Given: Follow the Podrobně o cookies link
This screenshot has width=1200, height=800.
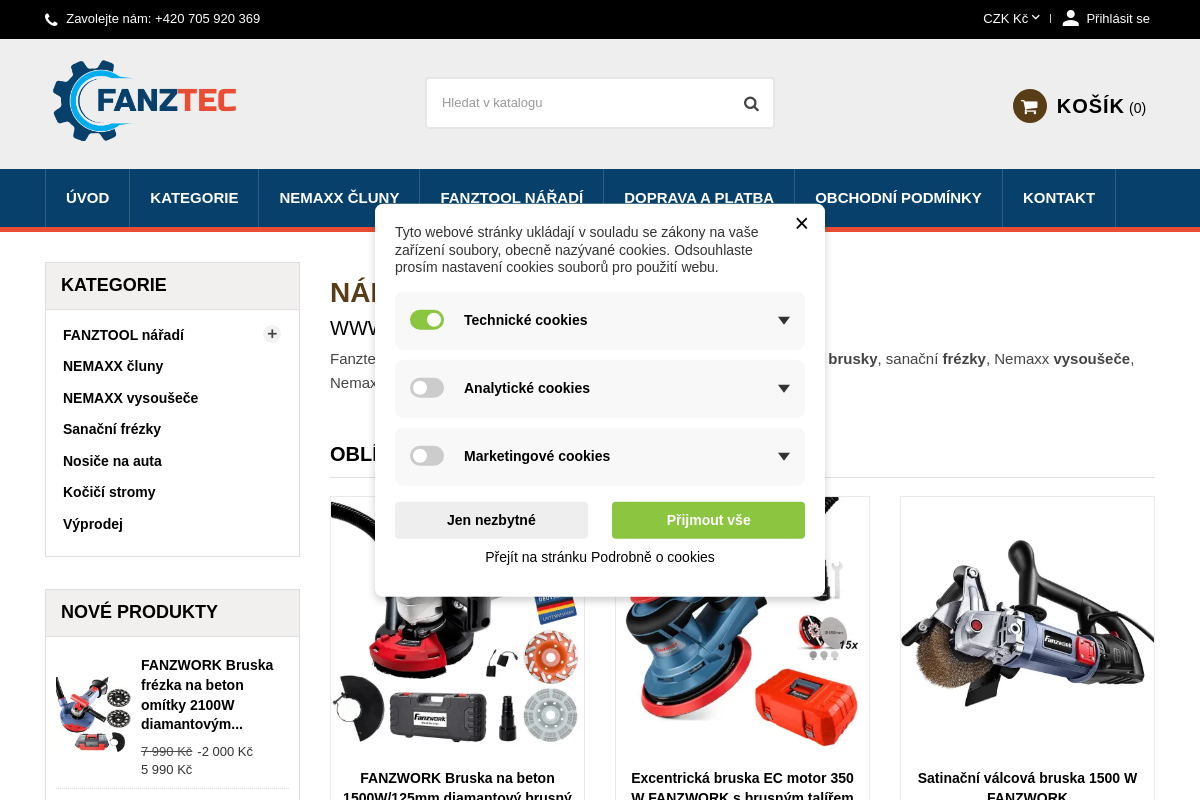Looking at the screenshot, I should [x=600, y=557].
